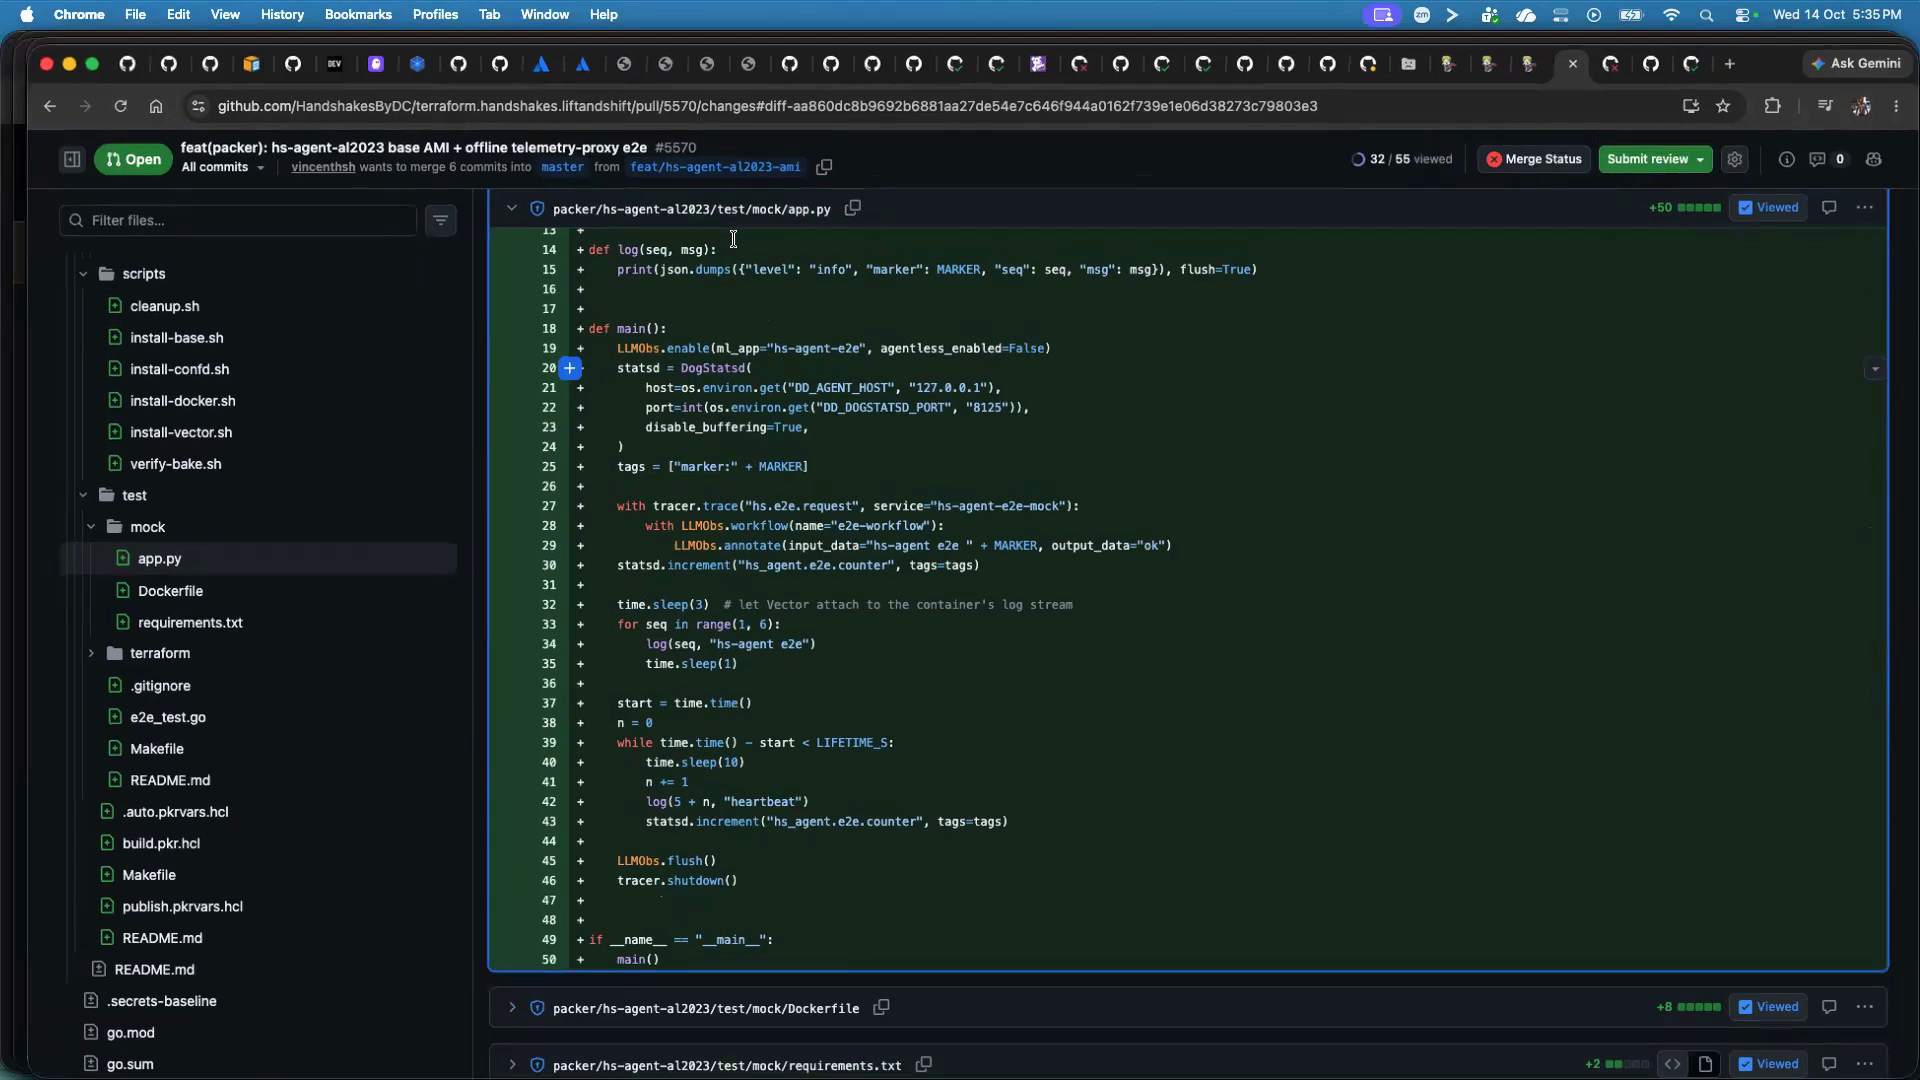This screenshot has height=1080, width=1920.
Task: Uncheck Viewed for Dockerfile
Action: click(1768, 1007)
